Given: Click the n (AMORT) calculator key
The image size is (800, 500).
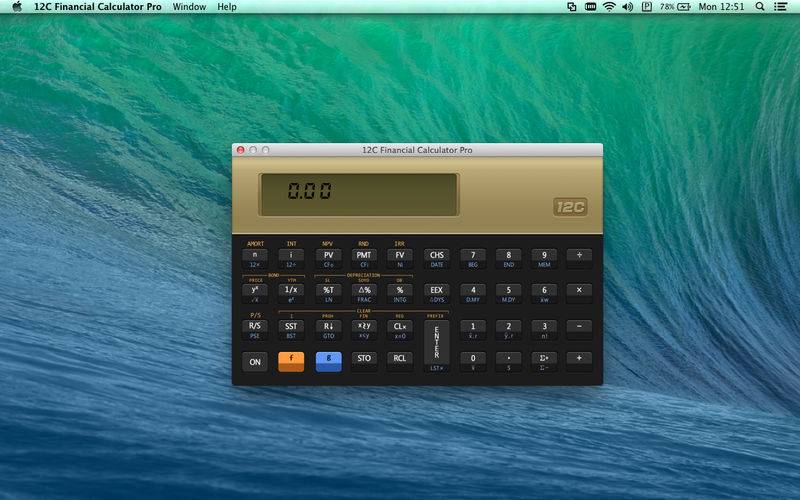Looking at the screenshot, I should (255, 259).
